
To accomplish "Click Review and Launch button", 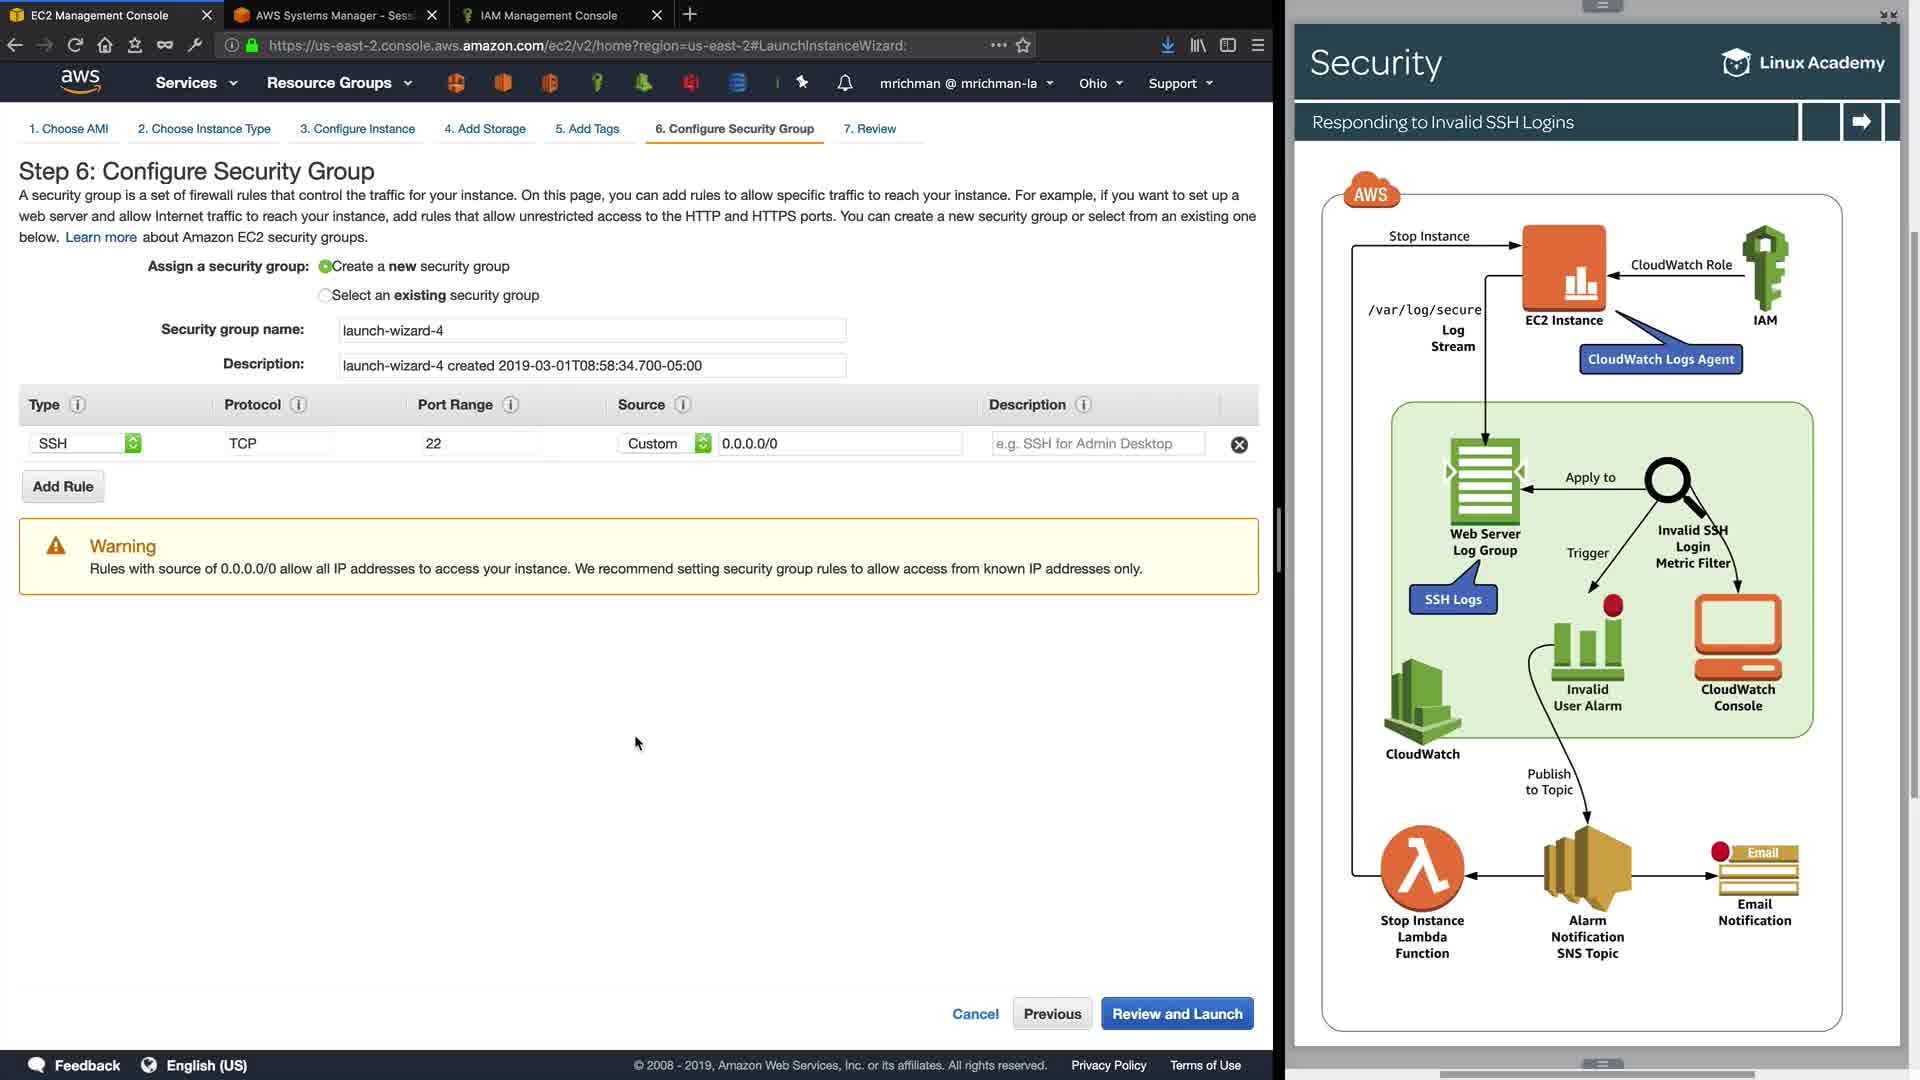I will pyautogui.click(x=1177, y=1014).
